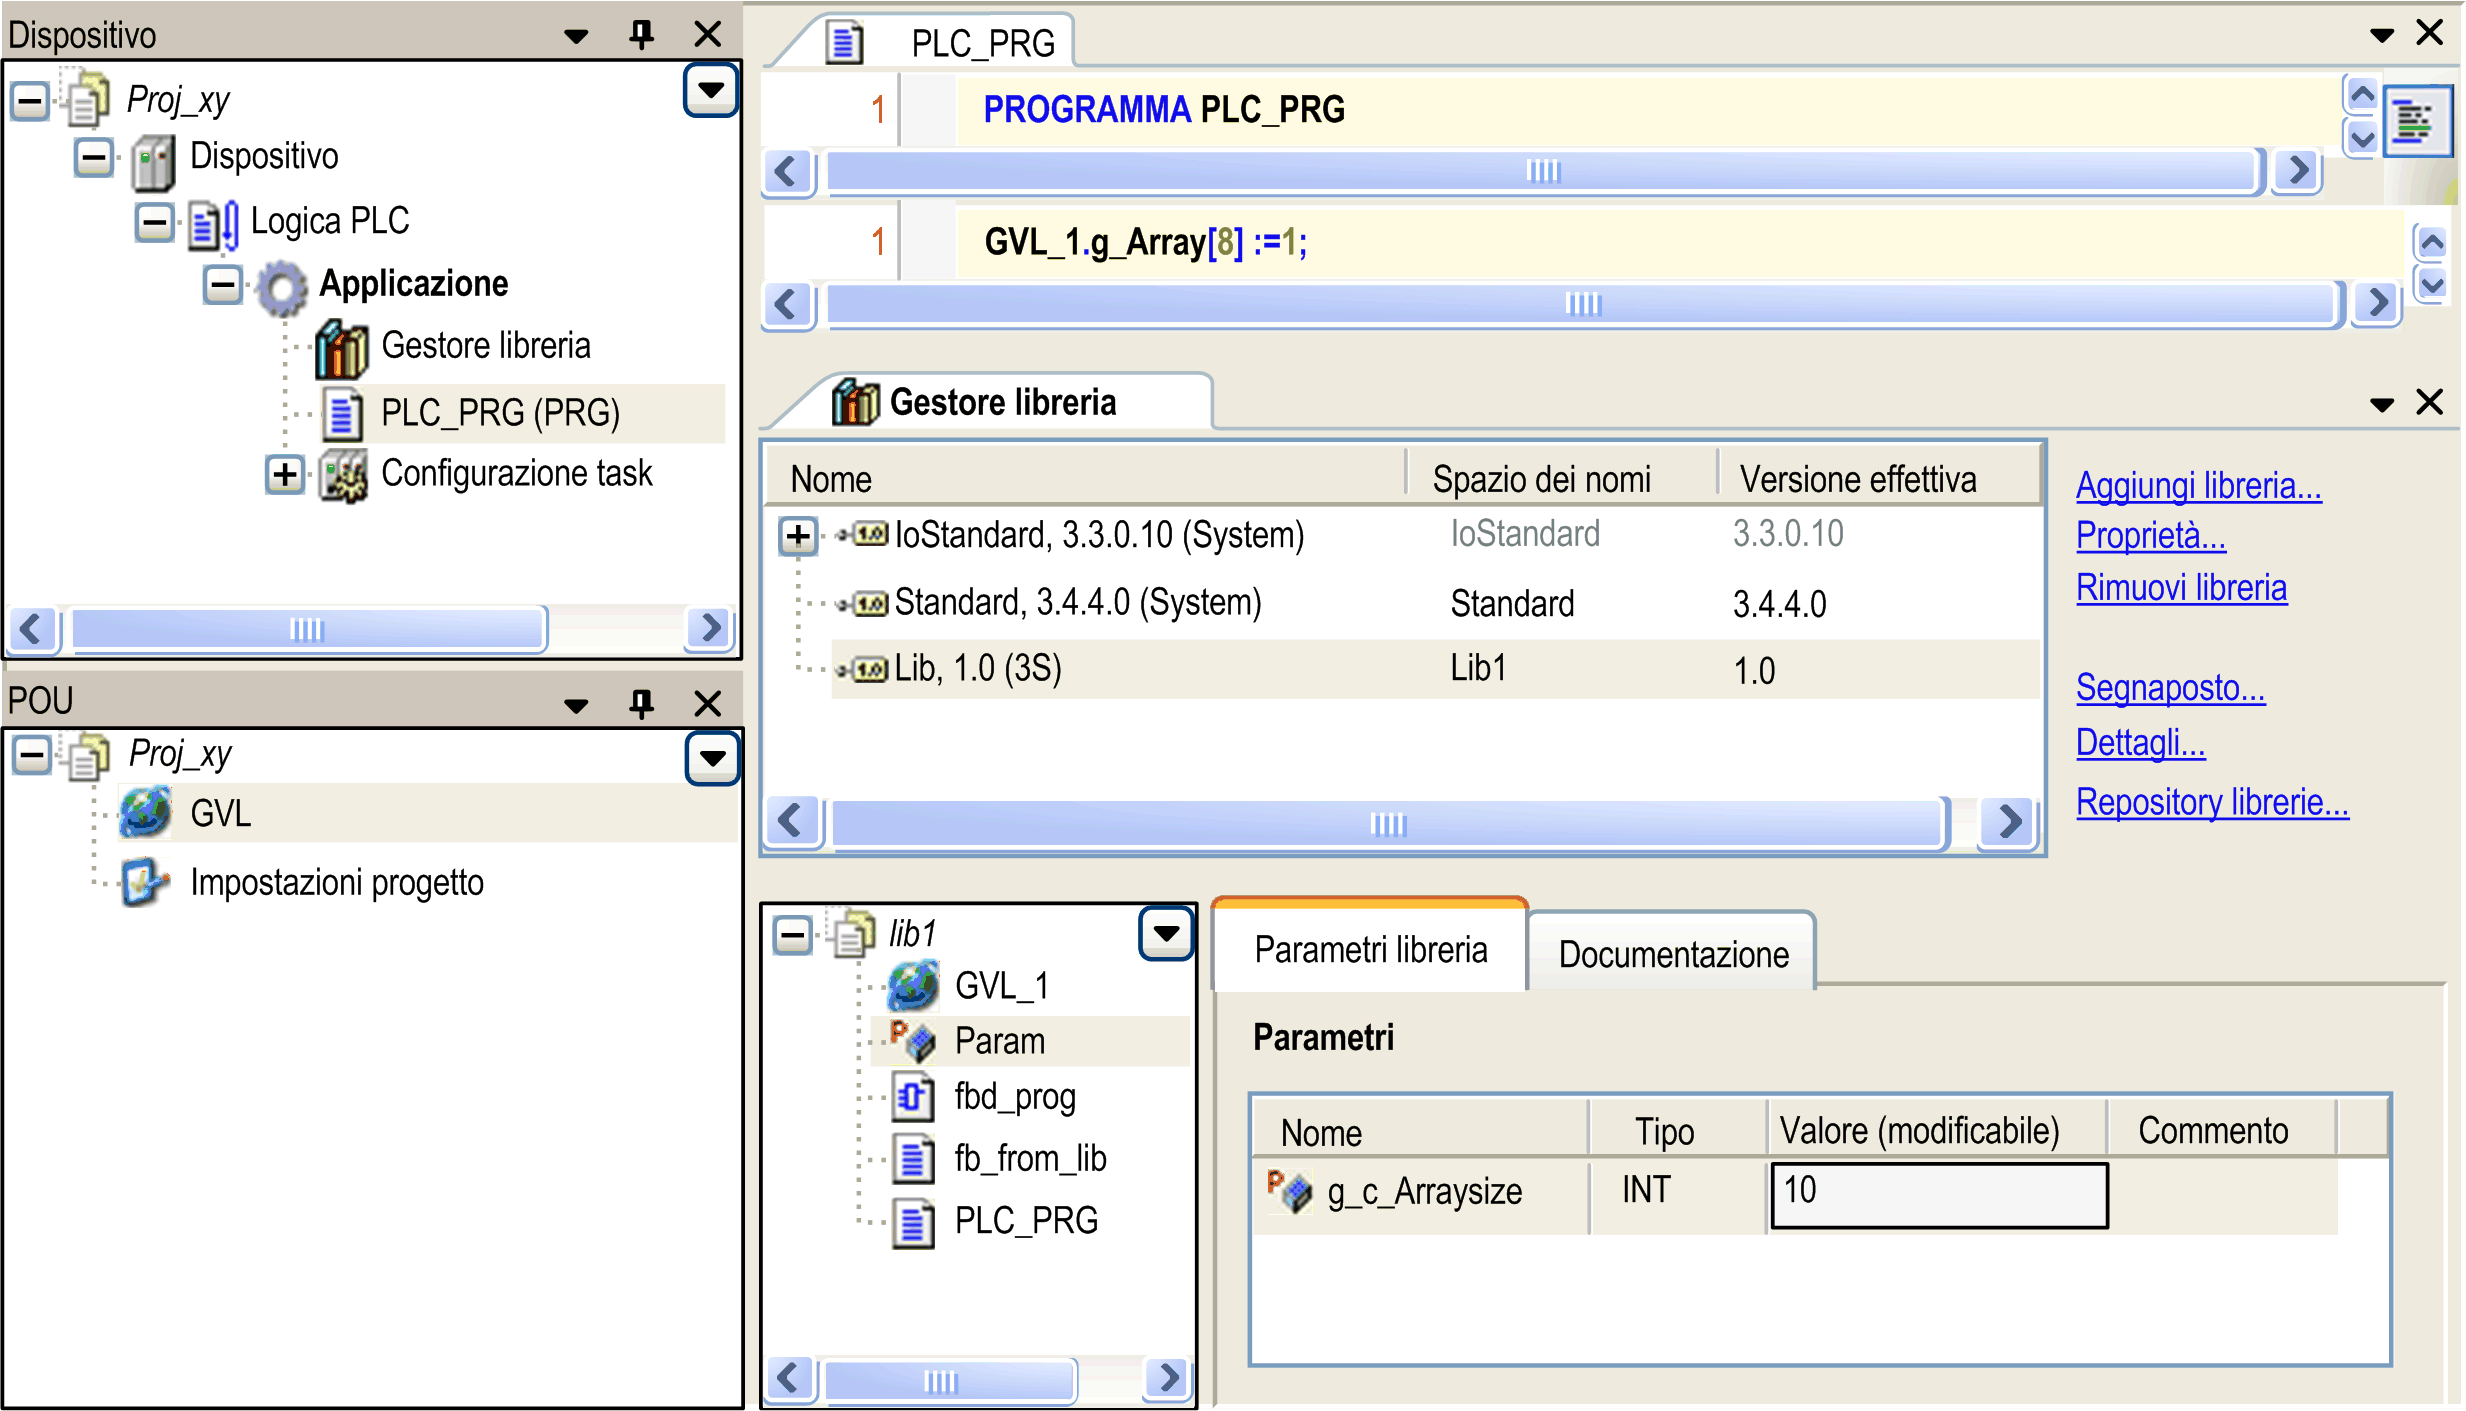
Task: Click the Dispositivo panel horizontal scrollbar thumb
Action: (x=308, y=629)
